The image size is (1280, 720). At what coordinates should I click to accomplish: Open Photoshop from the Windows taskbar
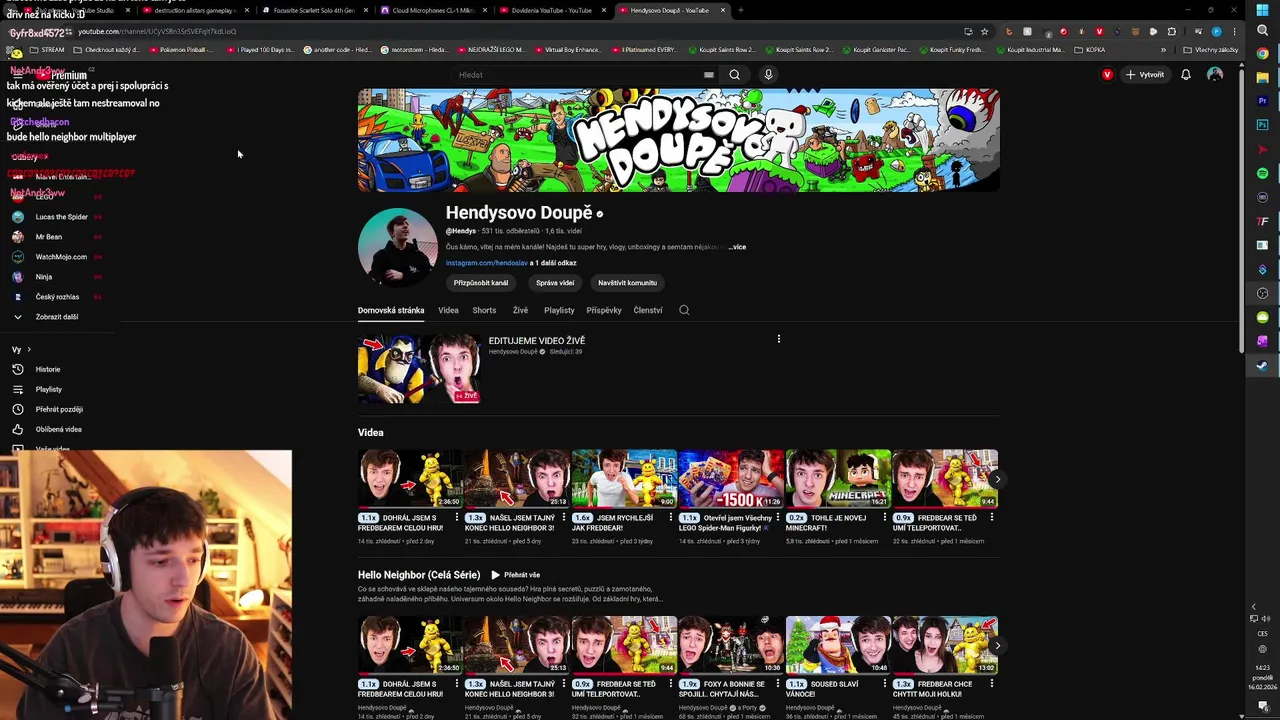click(1262, 125)
